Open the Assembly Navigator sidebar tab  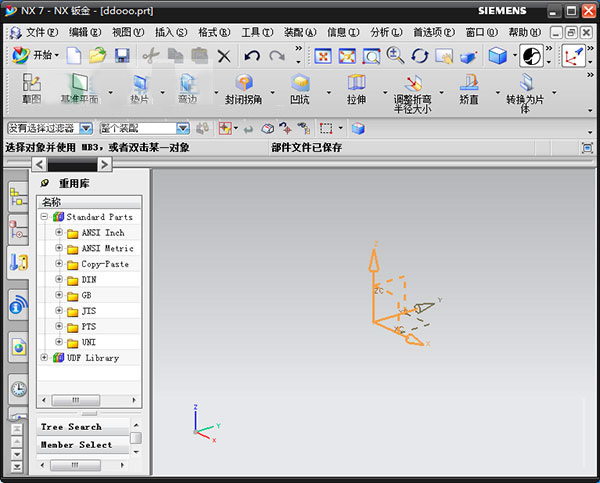(19, 197)
